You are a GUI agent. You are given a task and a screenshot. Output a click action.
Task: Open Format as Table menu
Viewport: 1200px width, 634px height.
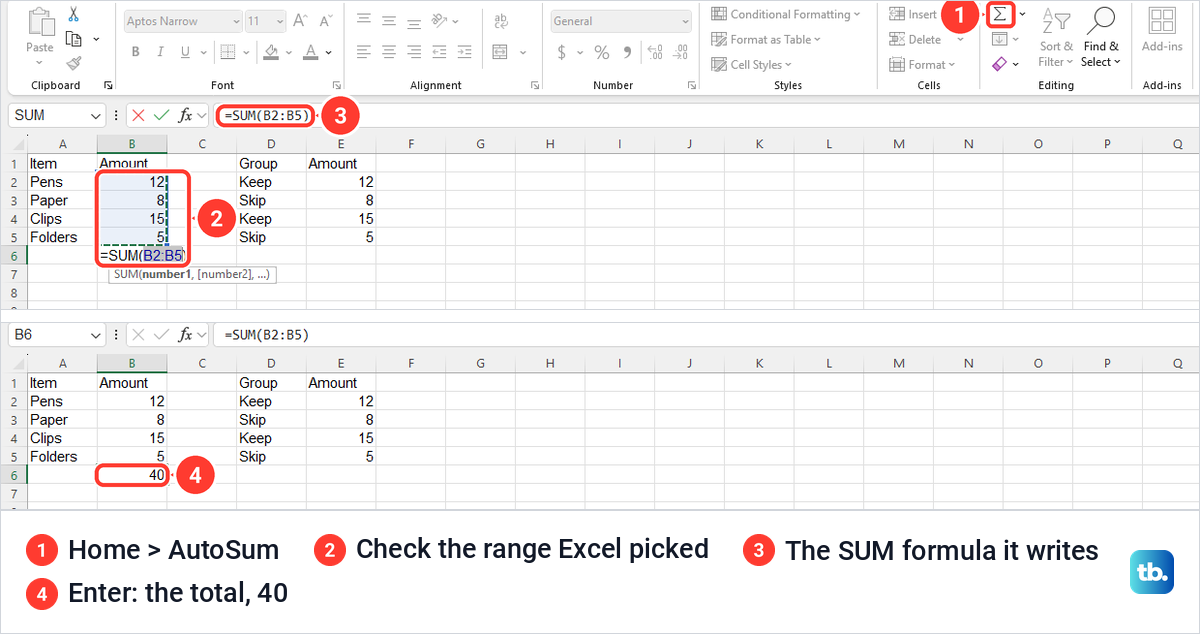[765, 39]
